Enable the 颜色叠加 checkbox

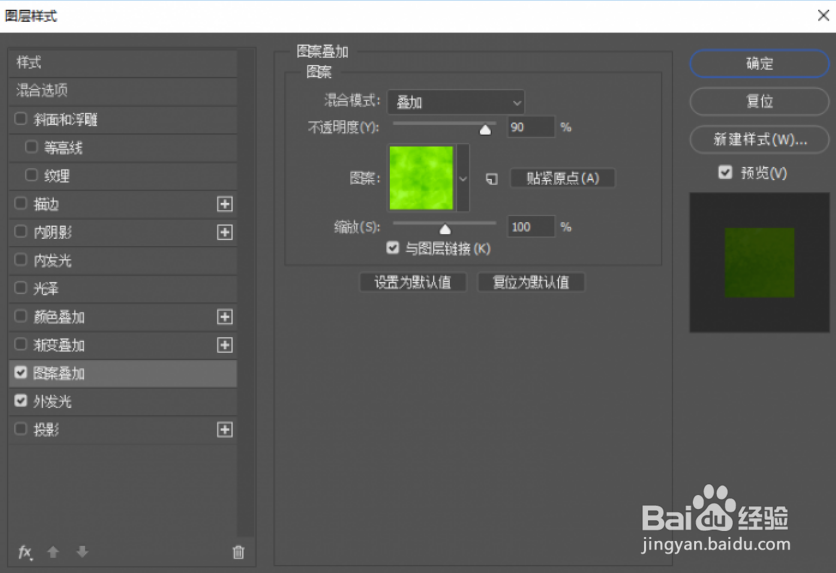pos(21,316)
